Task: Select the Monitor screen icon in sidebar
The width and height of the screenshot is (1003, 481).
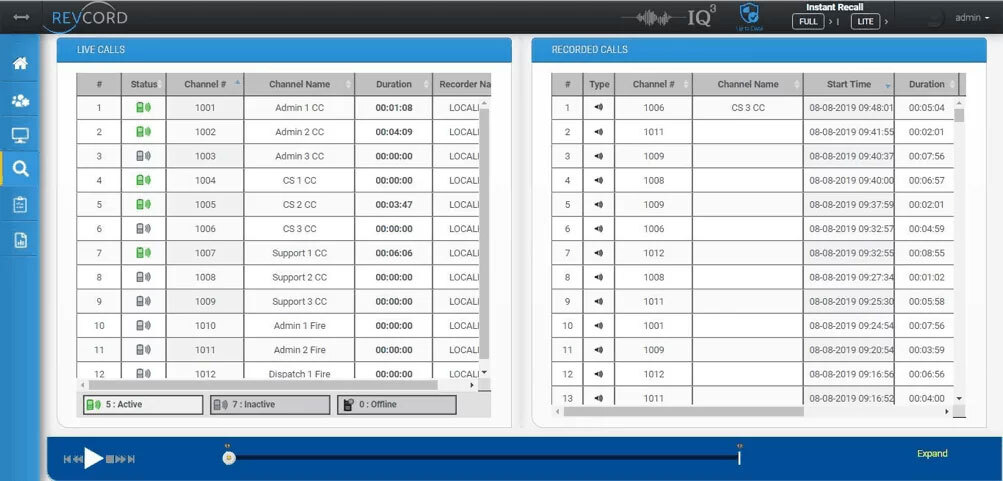Action: pos(20,135)
